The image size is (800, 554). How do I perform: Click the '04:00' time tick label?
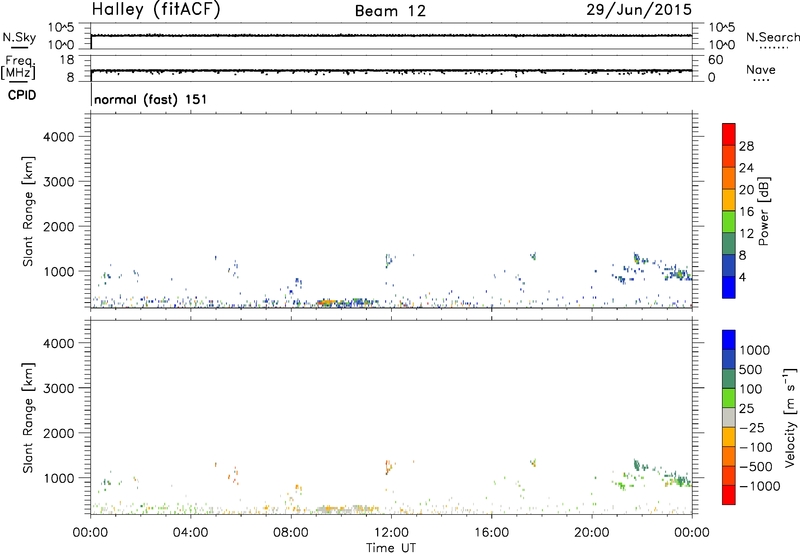[x=191, y=533]
